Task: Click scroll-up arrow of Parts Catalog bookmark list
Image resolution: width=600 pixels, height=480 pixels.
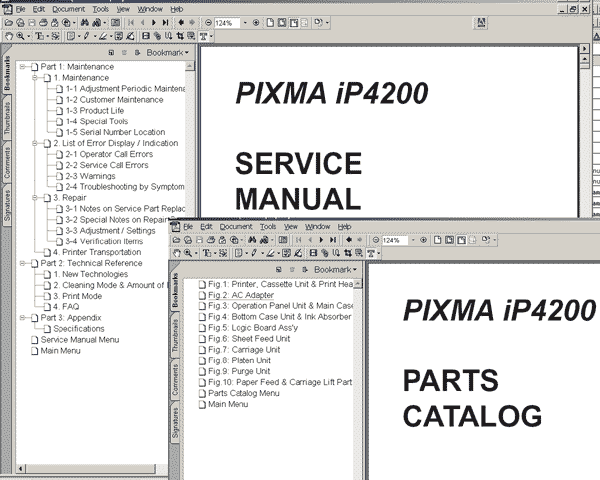Action: click(x=357, y=284)
